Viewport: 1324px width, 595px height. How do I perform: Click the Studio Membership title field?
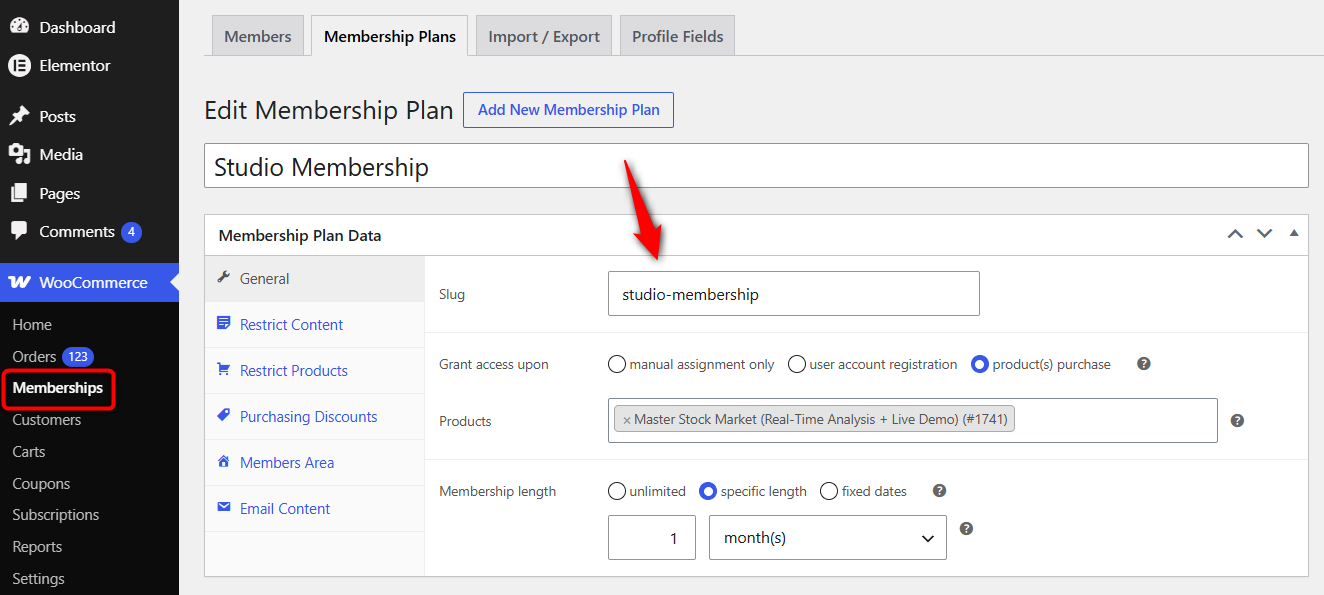756,166
